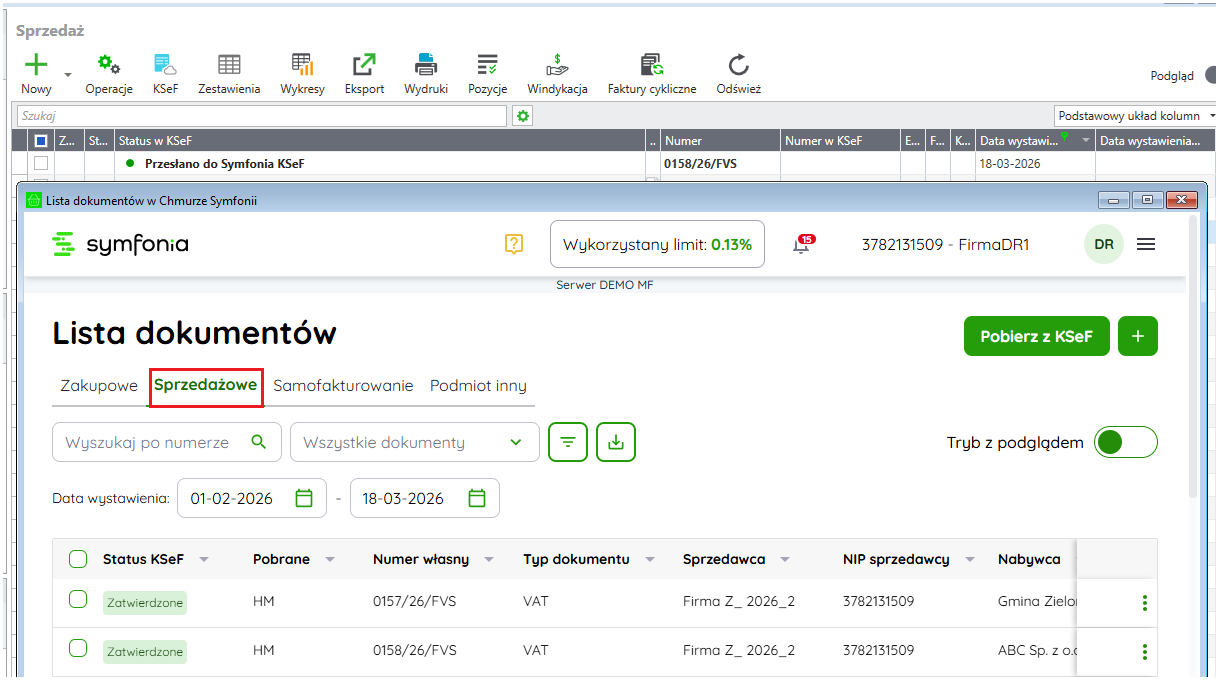Click the Wyszukaj po numerze search field
1216x690 pixels.
(x=155, y=442)
